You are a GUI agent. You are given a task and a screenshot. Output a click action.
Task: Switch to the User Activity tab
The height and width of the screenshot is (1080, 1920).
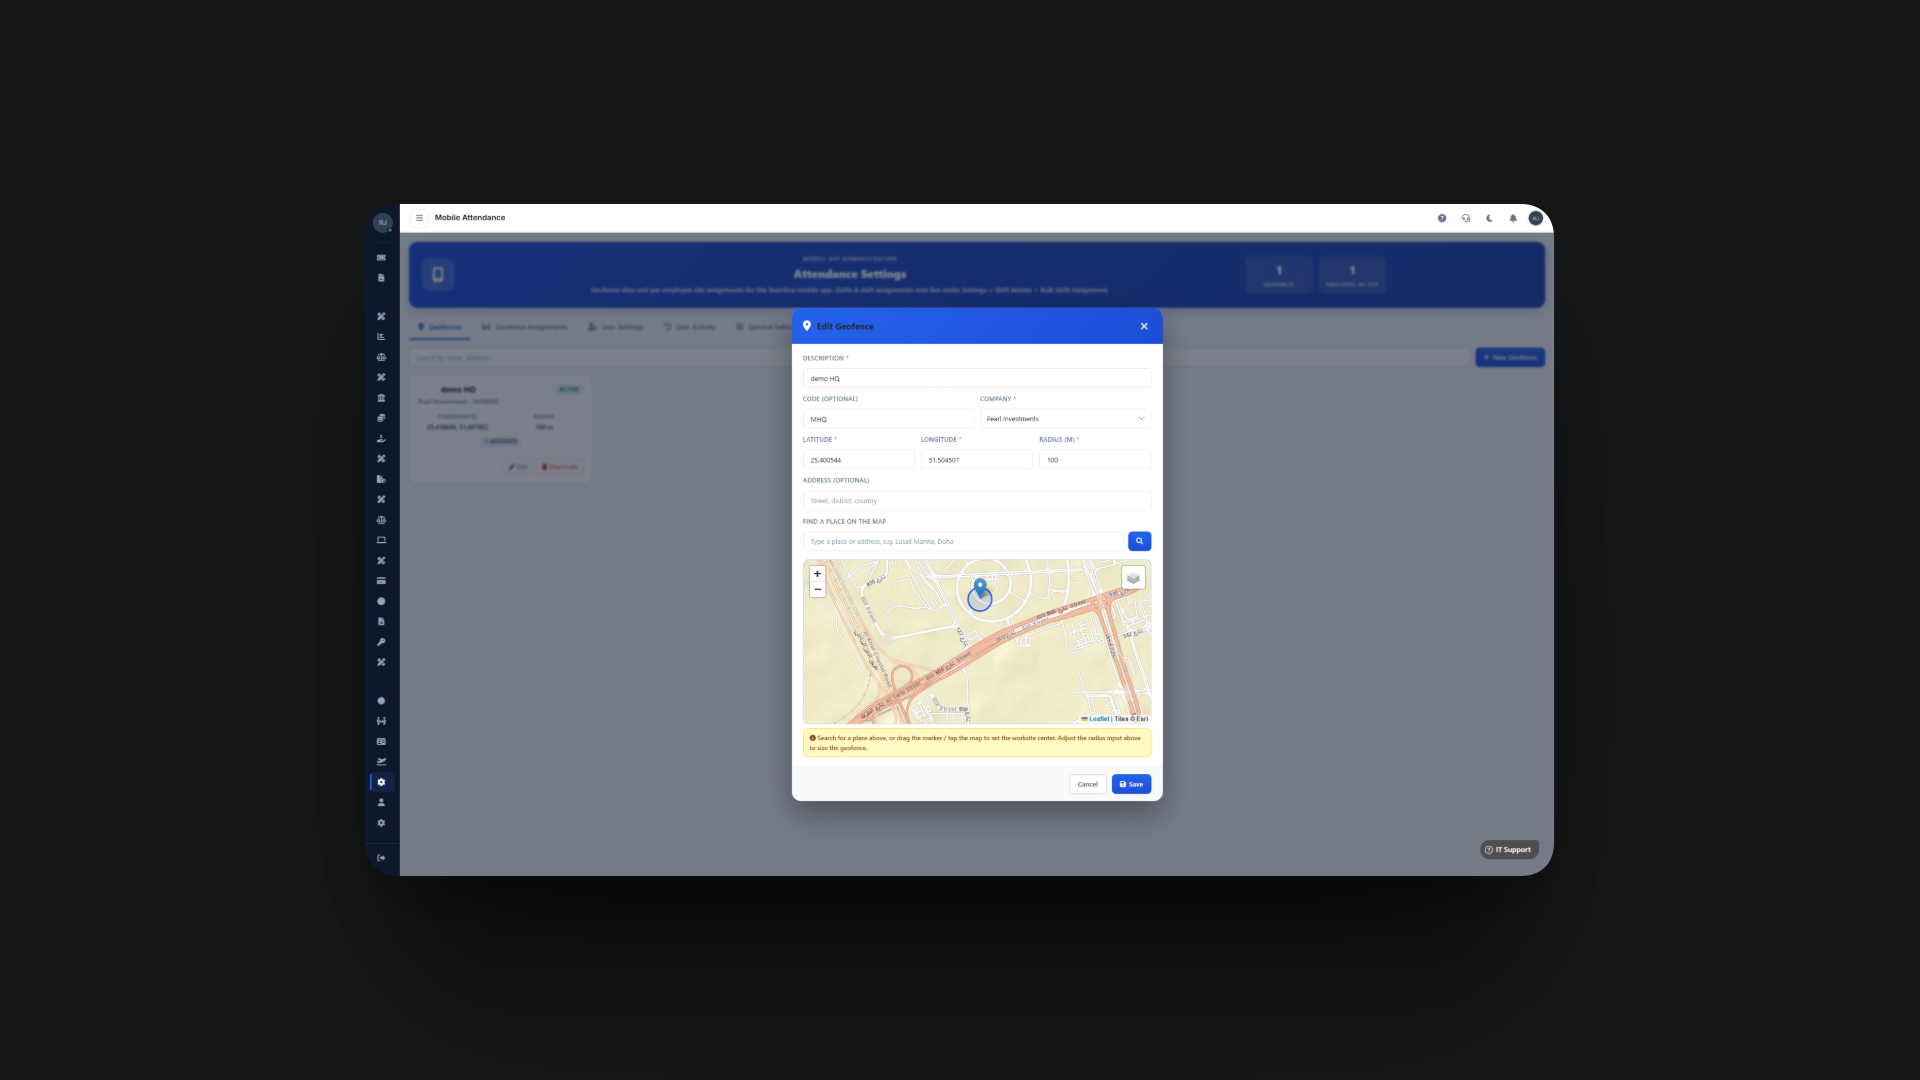[x=690, y=327]
